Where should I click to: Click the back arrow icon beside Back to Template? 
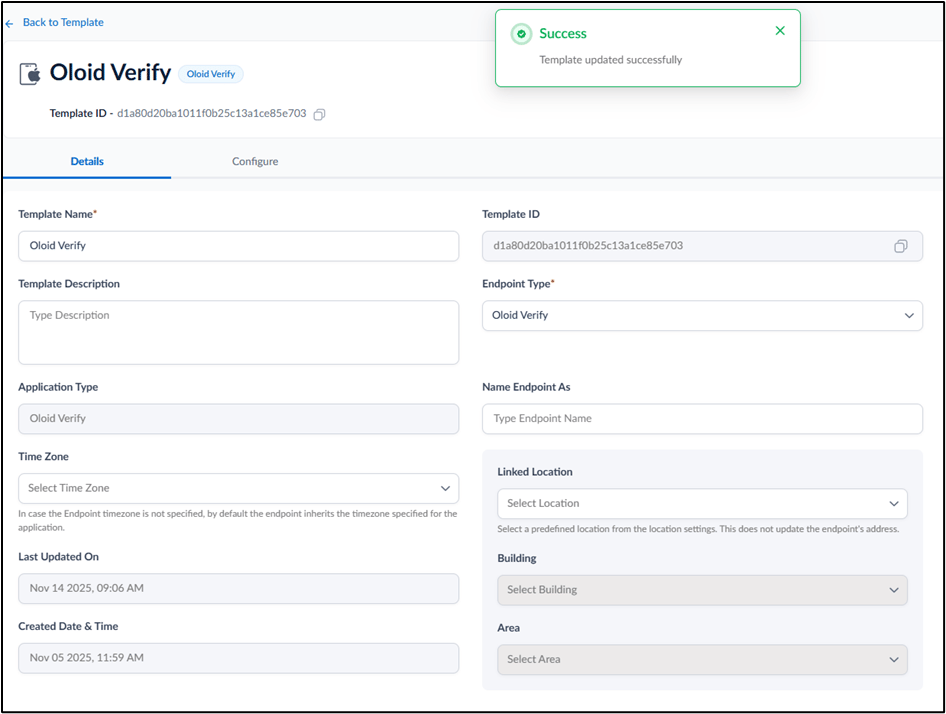[x=9, y=24]
